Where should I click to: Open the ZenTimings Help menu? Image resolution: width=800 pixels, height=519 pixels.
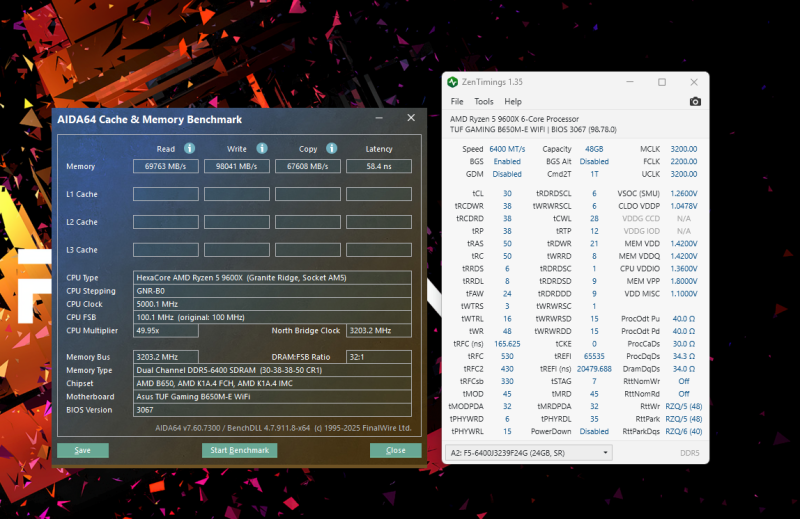pos(513,102)
